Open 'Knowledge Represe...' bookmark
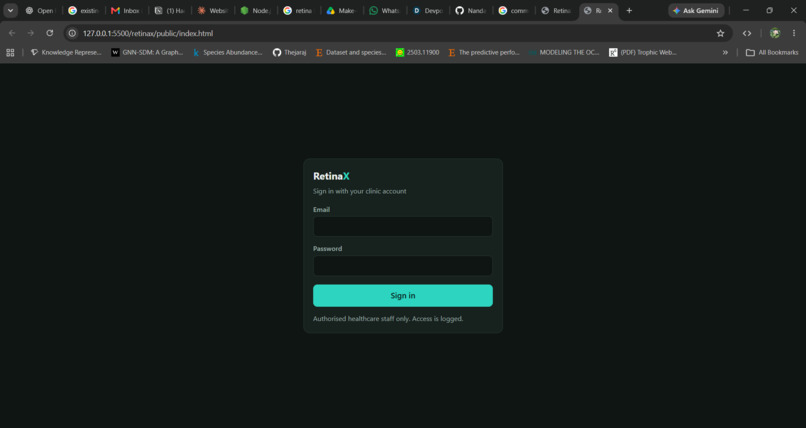The height and width of the screenshot is (428, 806). point(66,52)
